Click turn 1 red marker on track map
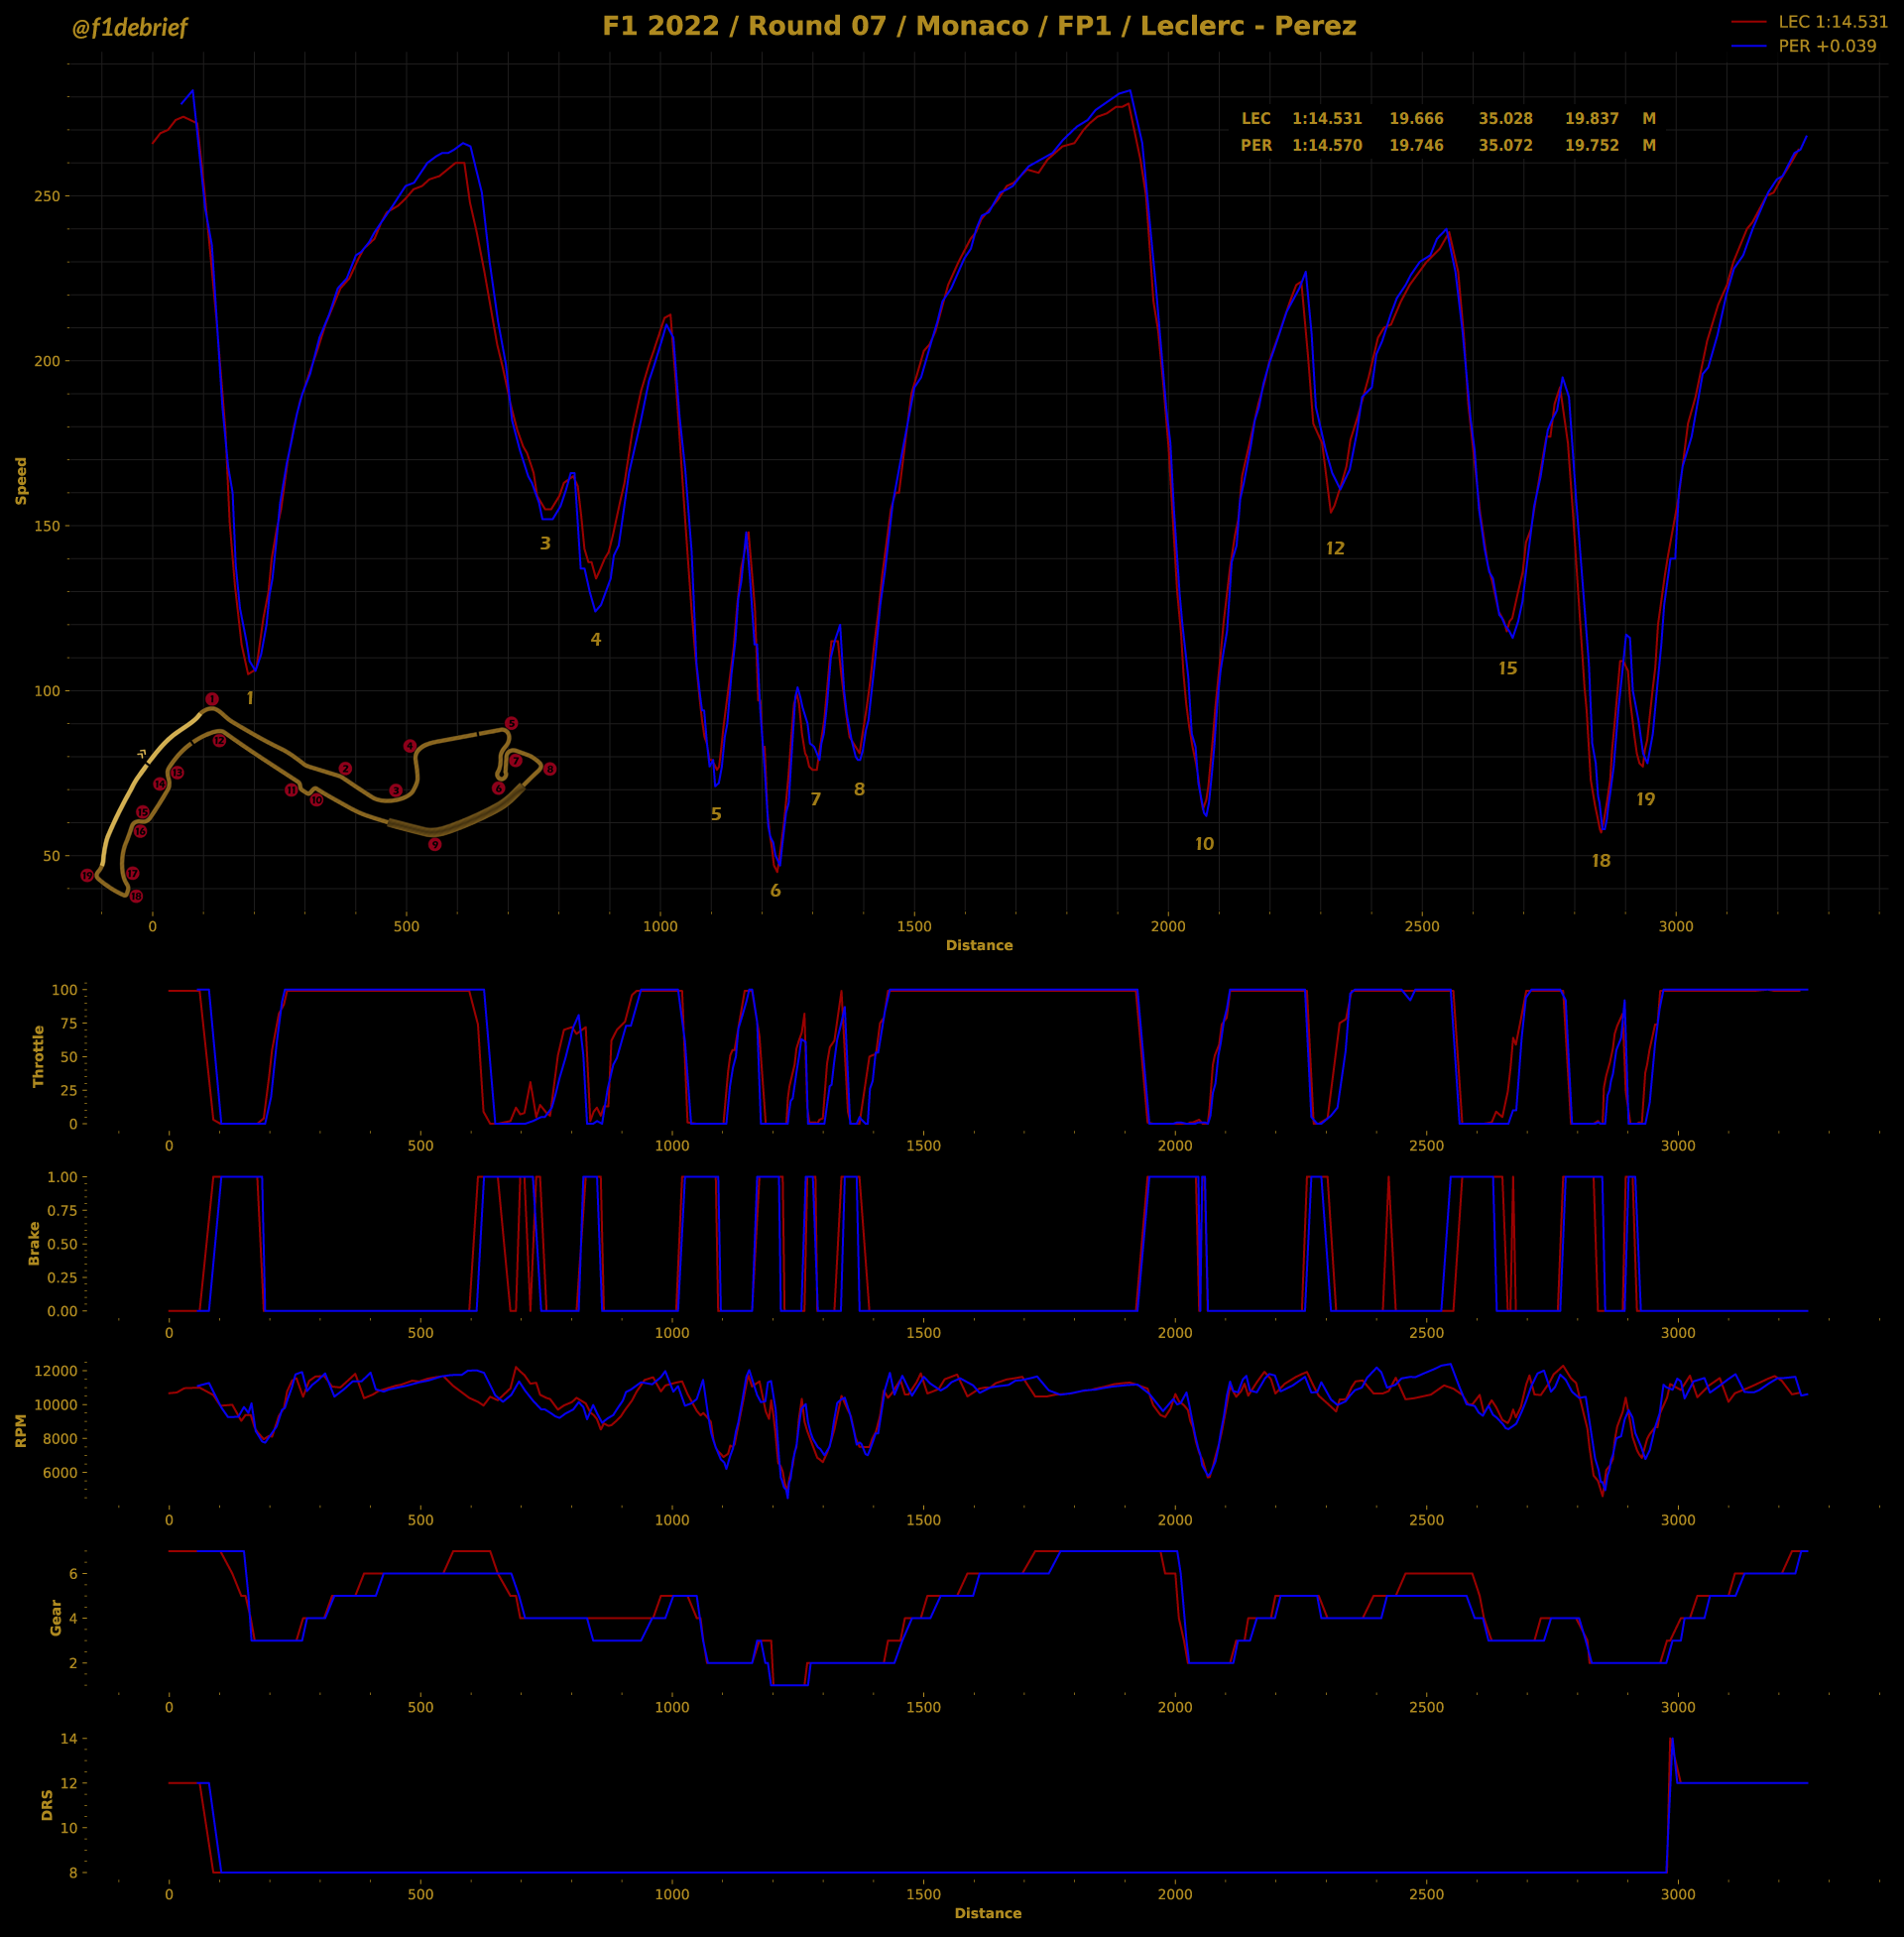 tap(212, 699)
